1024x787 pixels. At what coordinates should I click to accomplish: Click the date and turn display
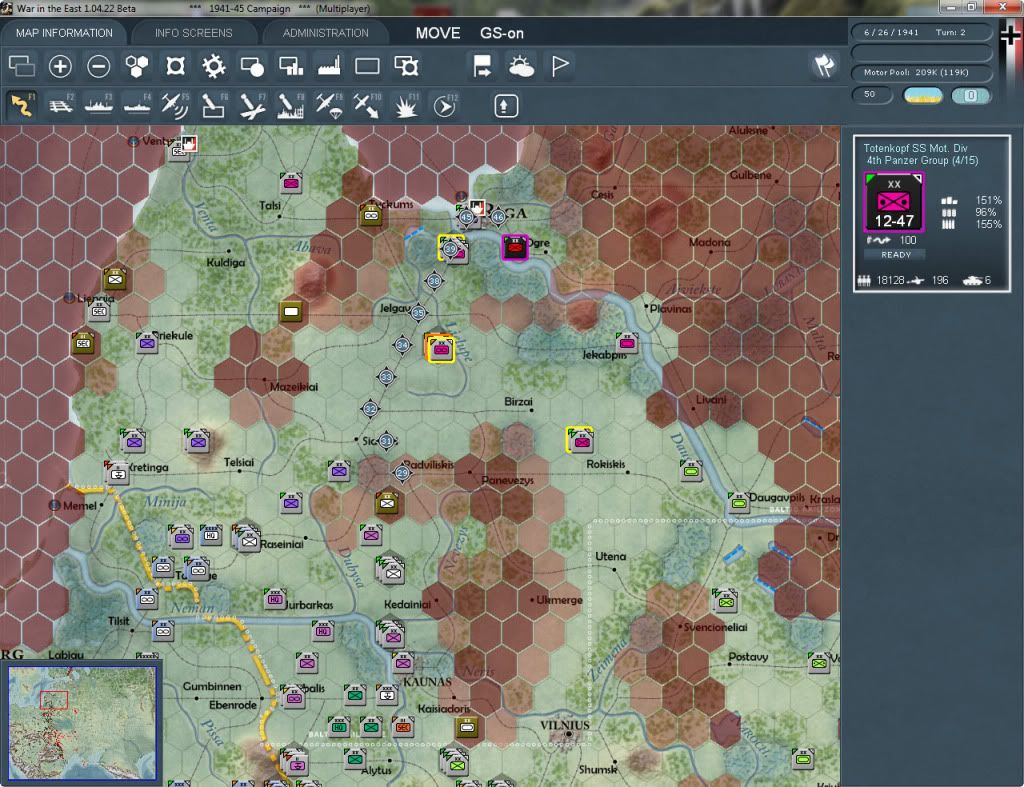click(x=920, y=32)
